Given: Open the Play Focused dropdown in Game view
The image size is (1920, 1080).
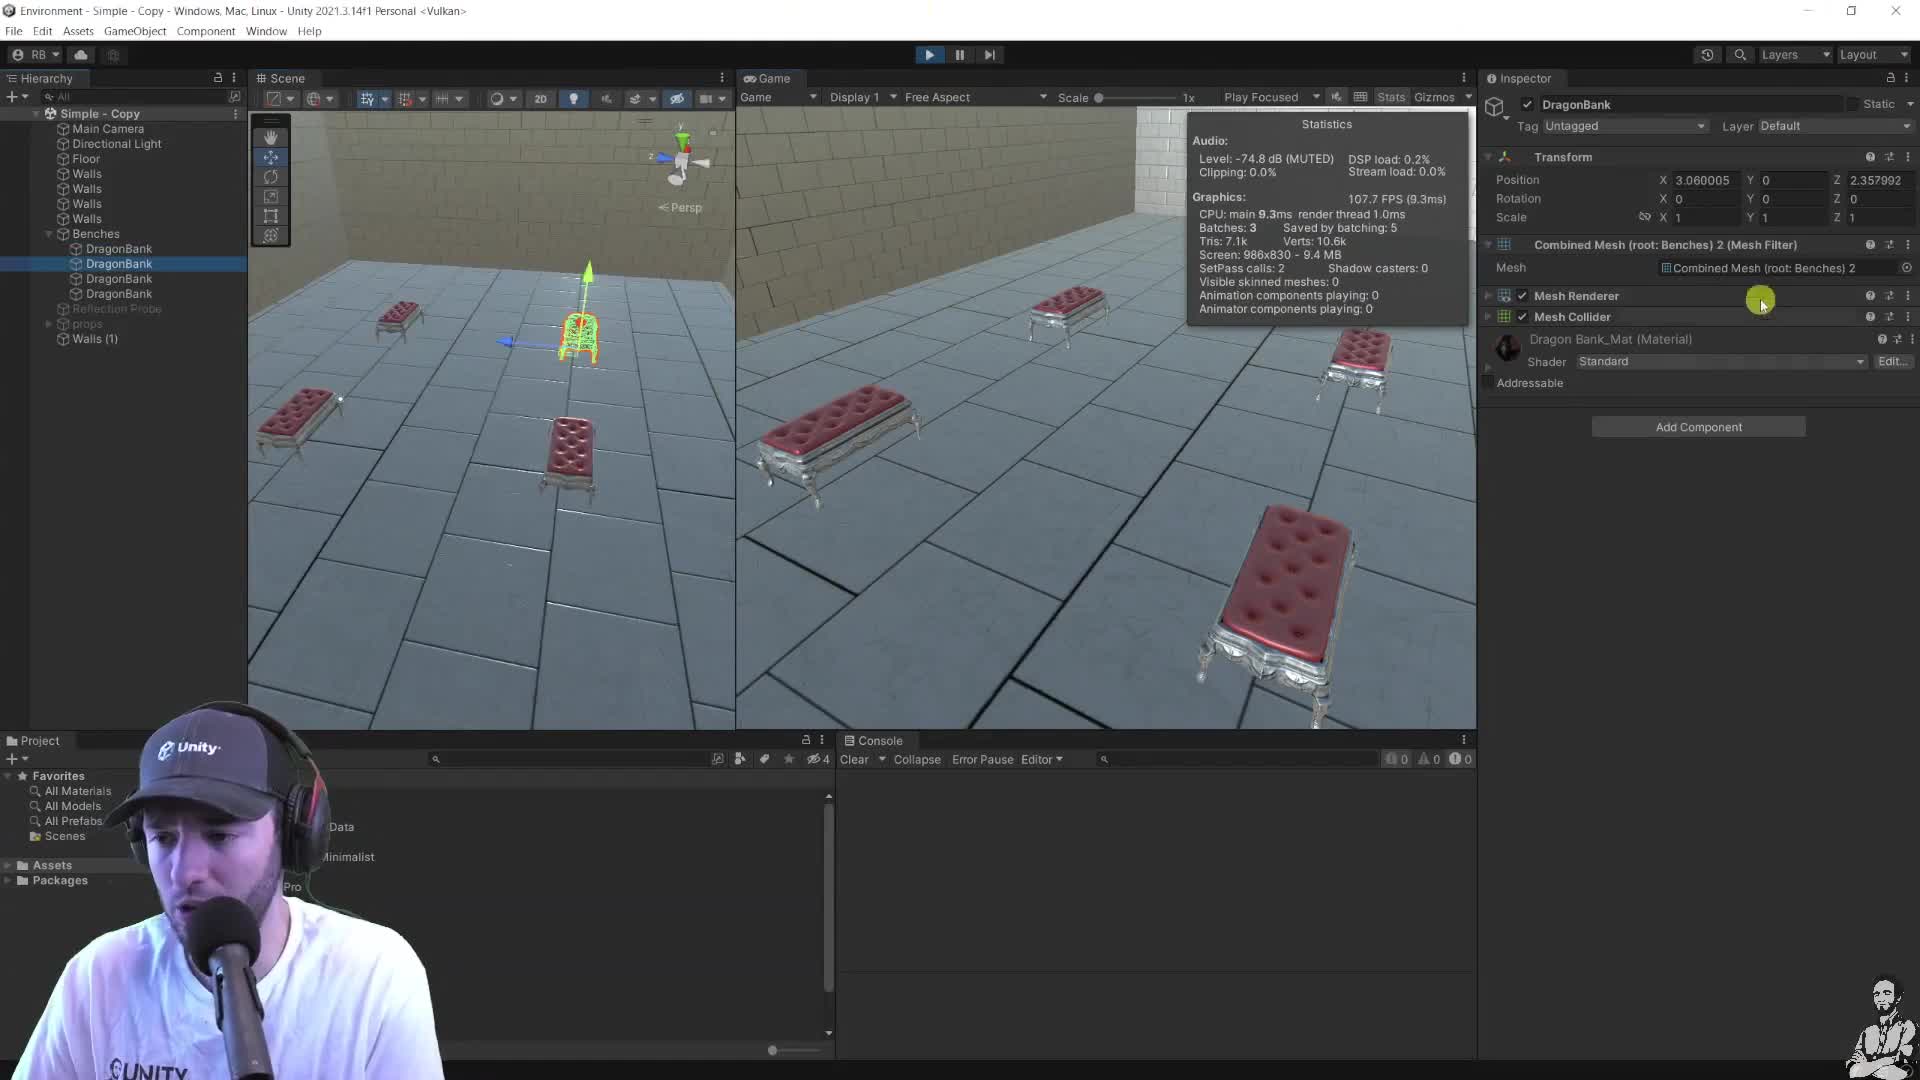Looking at the screenshot, I should pyautogui.click(x=1270, y=97).
